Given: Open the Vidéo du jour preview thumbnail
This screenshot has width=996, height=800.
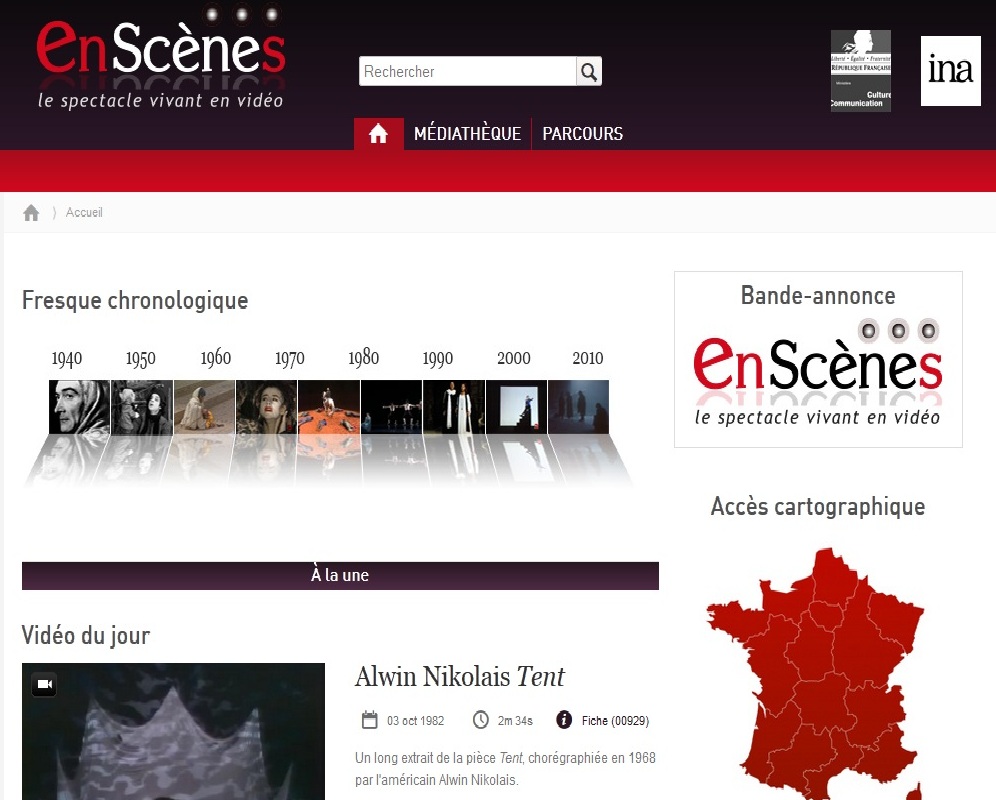Looking at the screenshot, I should point(173,731).
